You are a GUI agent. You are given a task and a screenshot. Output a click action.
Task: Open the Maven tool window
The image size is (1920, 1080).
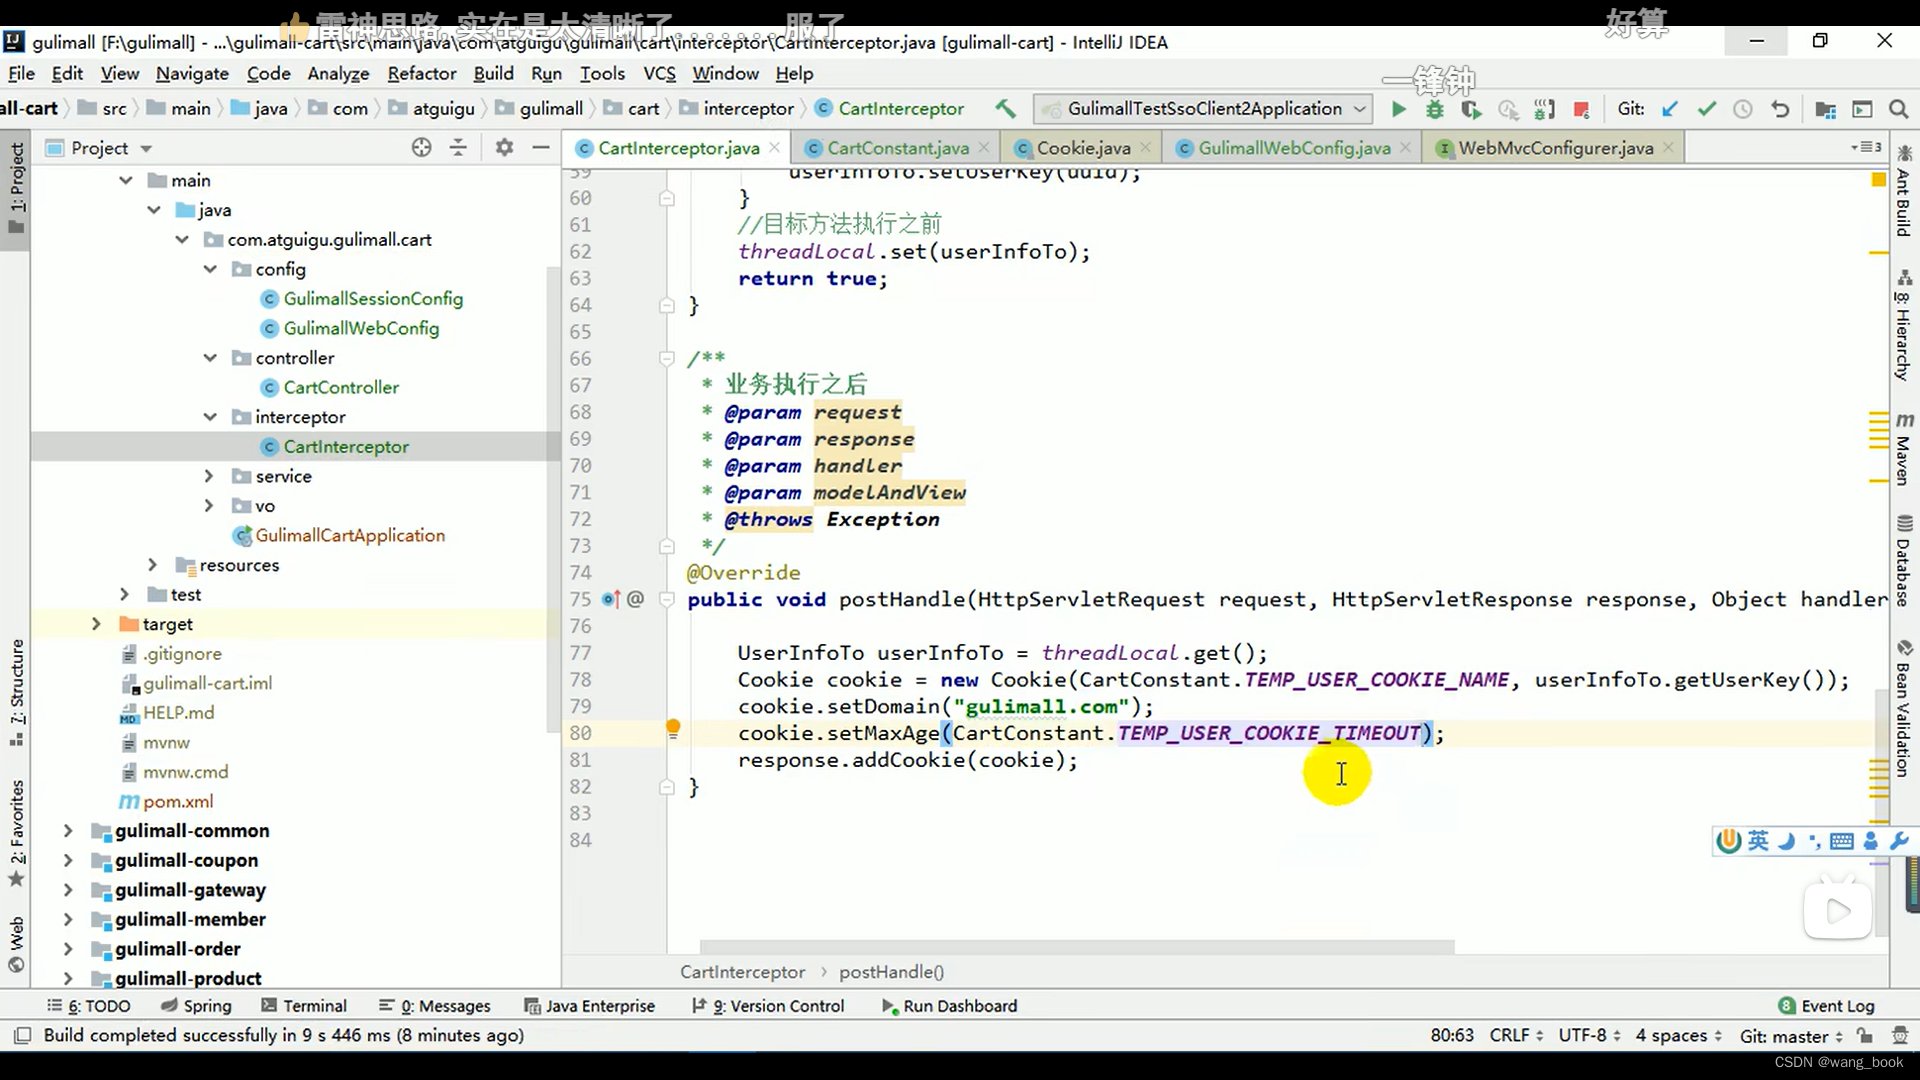coord(1904,450)
